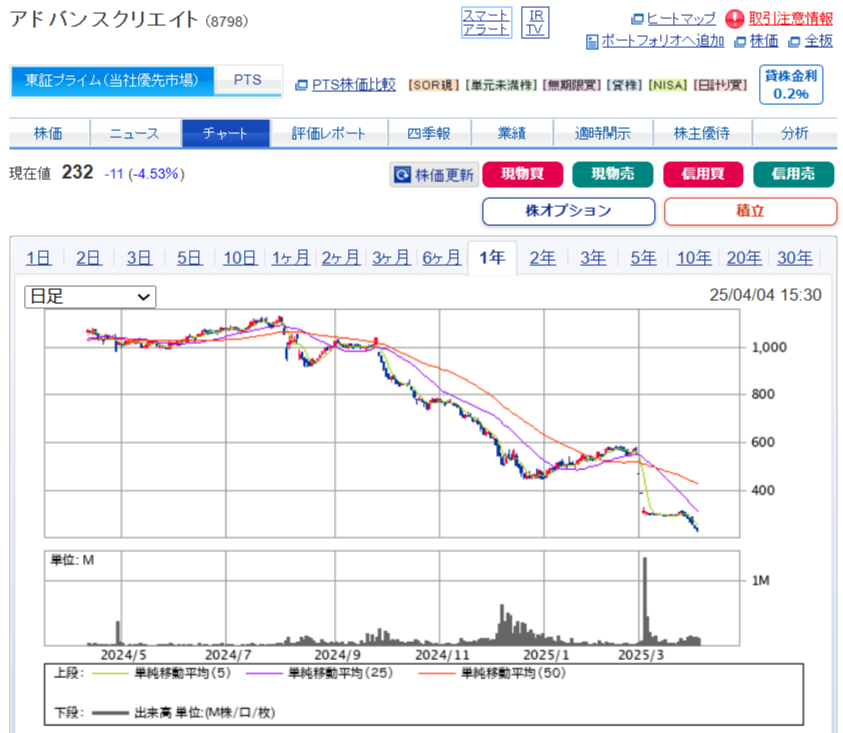Viewport: 843px width, 733px height.
Task: Open the ヒートマップ link
Action: click(x=681, y=19)
